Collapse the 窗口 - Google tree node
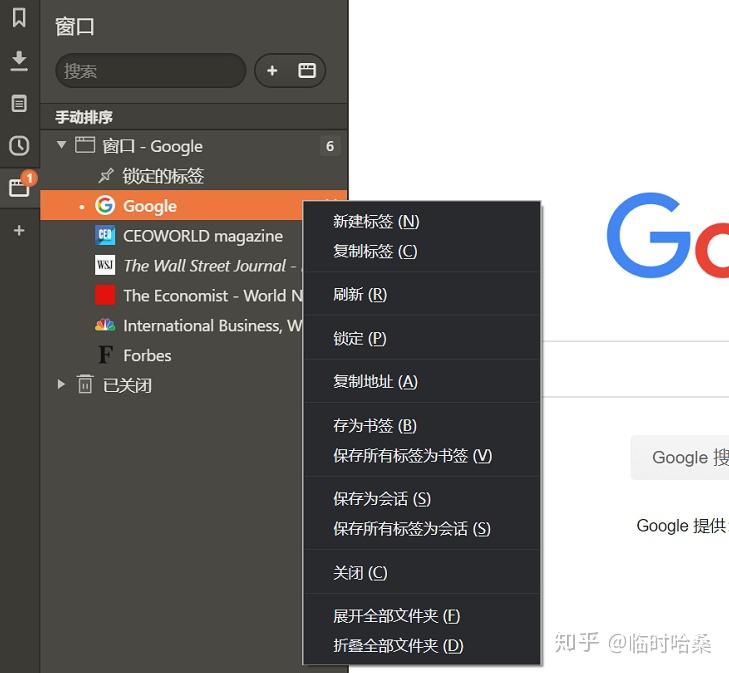 click(x=61, y=145)
